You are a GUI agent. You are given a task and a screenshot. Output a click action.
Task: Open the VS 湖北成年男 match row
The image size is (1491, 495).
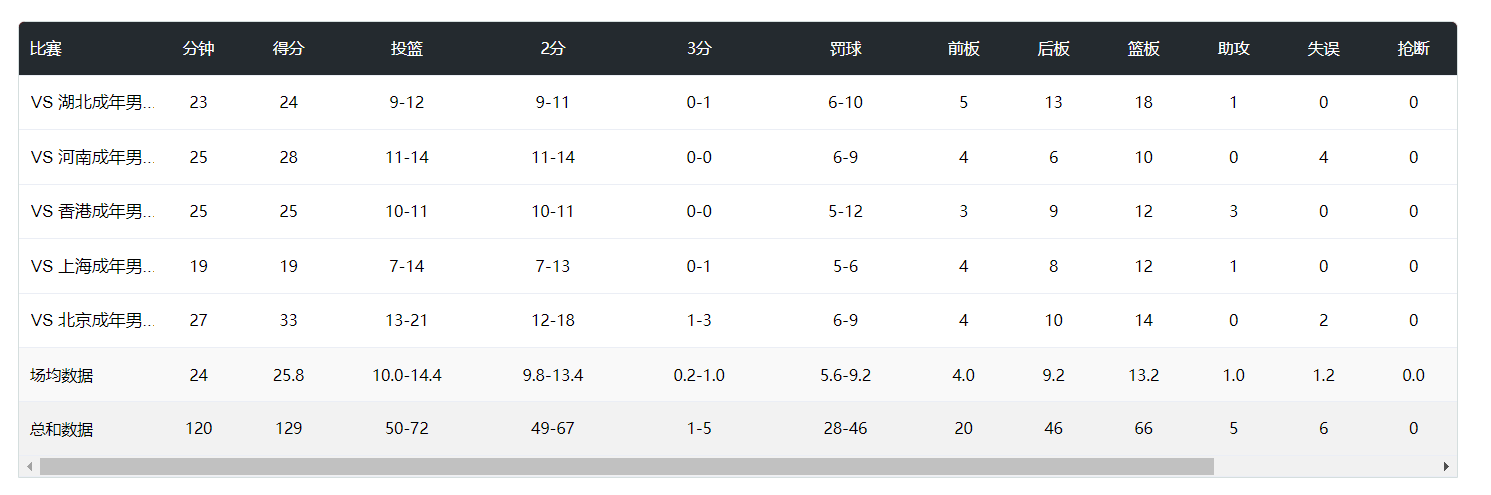pyautogui.click(x=92, y=102)
